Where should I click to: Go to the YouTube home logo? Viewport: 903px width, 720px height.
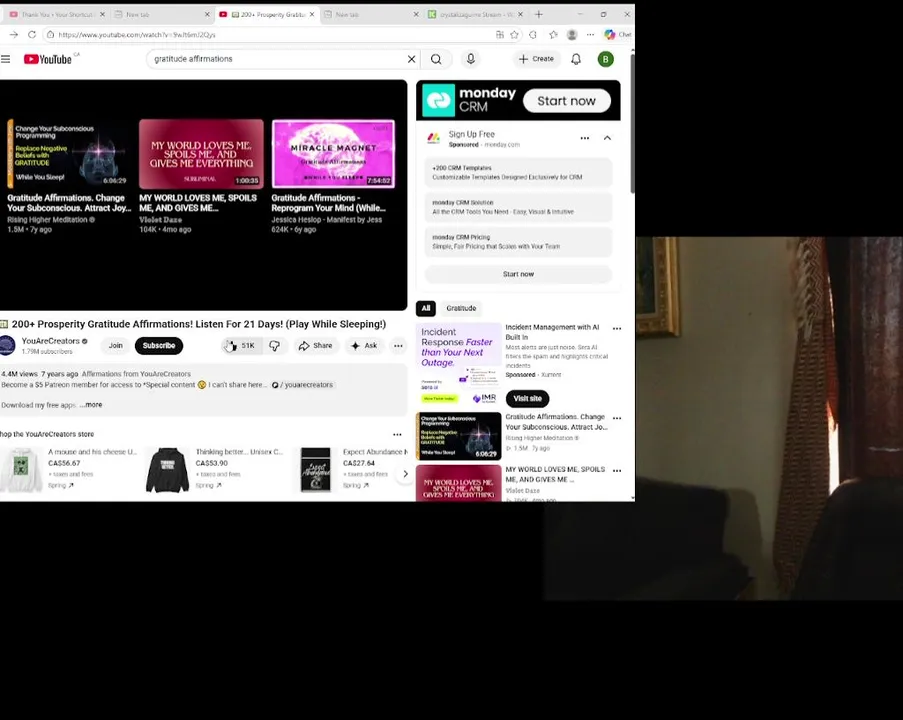pos(48,59)
